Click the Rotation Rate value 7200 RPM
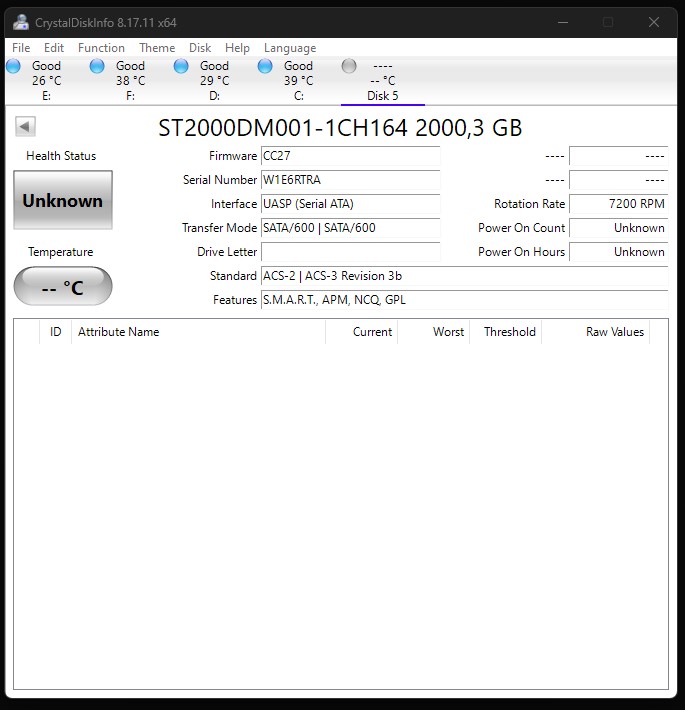Image resolution: width=685 pixels, height=710 pixels. point(618,204)
